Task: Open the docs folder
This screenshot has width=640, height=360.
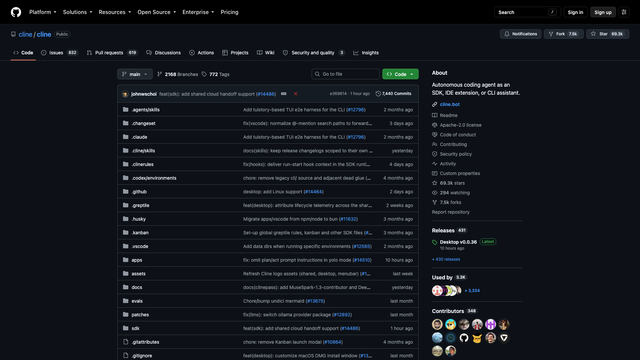Action: [137, 287]
